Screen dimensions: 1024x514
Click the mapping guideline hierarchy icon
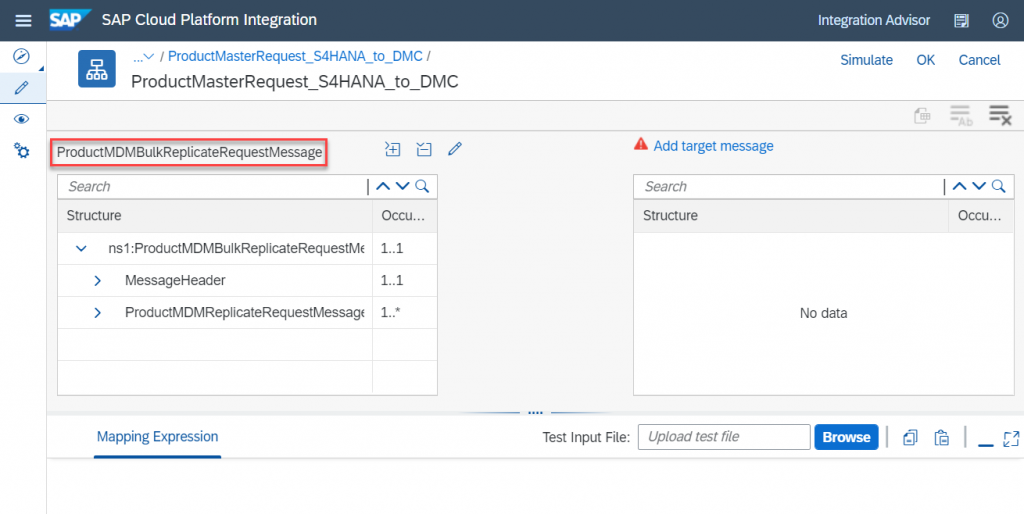[x=97, y=69]
